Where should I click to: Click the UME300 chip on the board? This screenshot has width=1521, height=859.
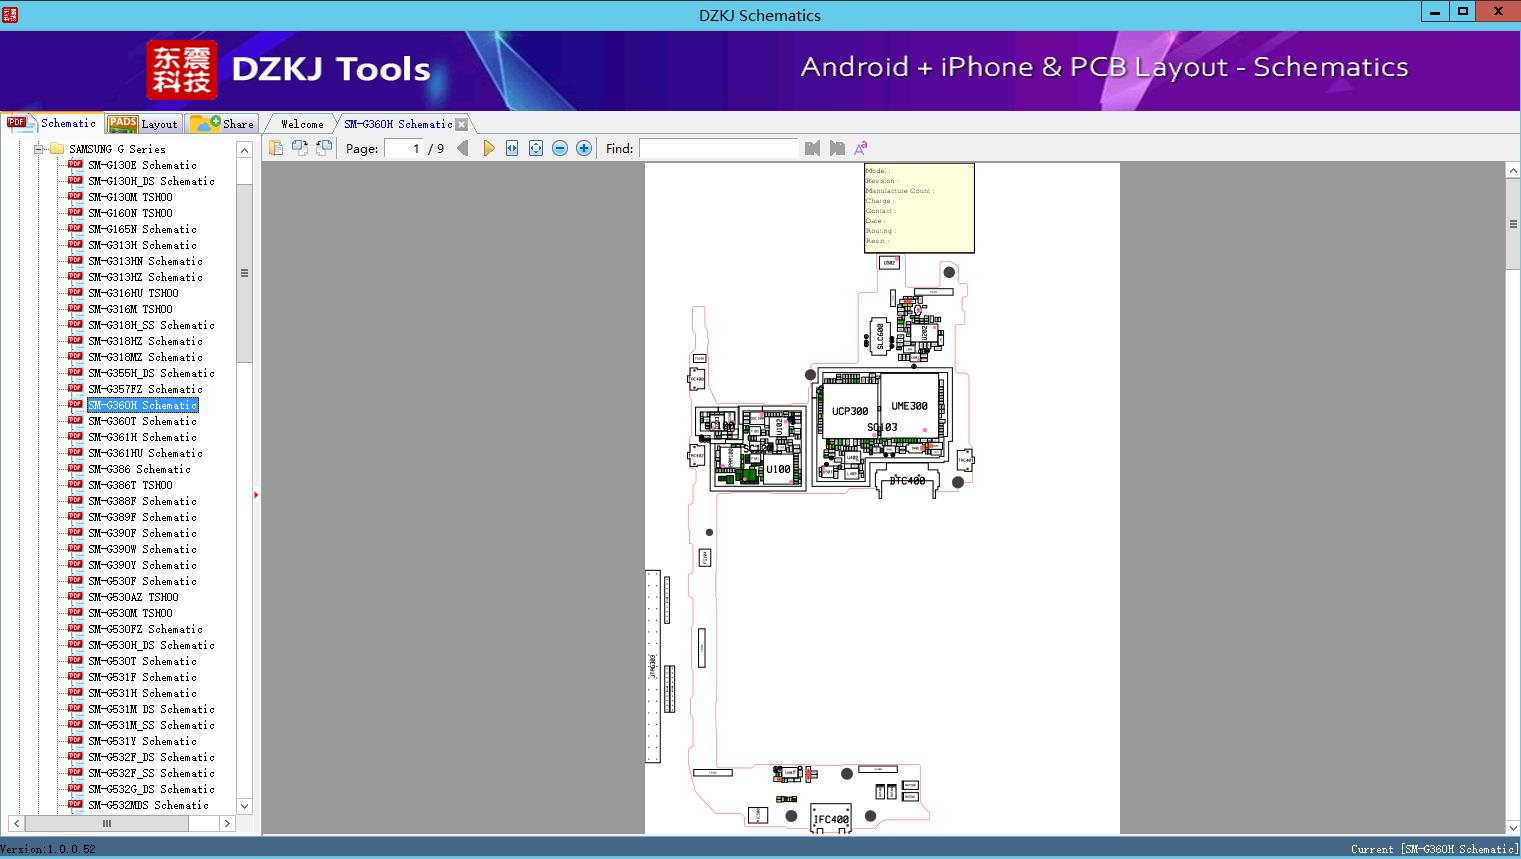click(910, 404)
